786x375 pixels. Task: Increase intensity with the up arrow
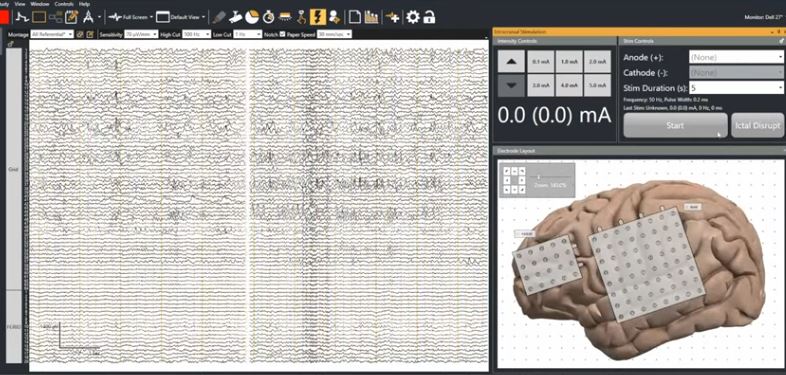coord(511,61)
